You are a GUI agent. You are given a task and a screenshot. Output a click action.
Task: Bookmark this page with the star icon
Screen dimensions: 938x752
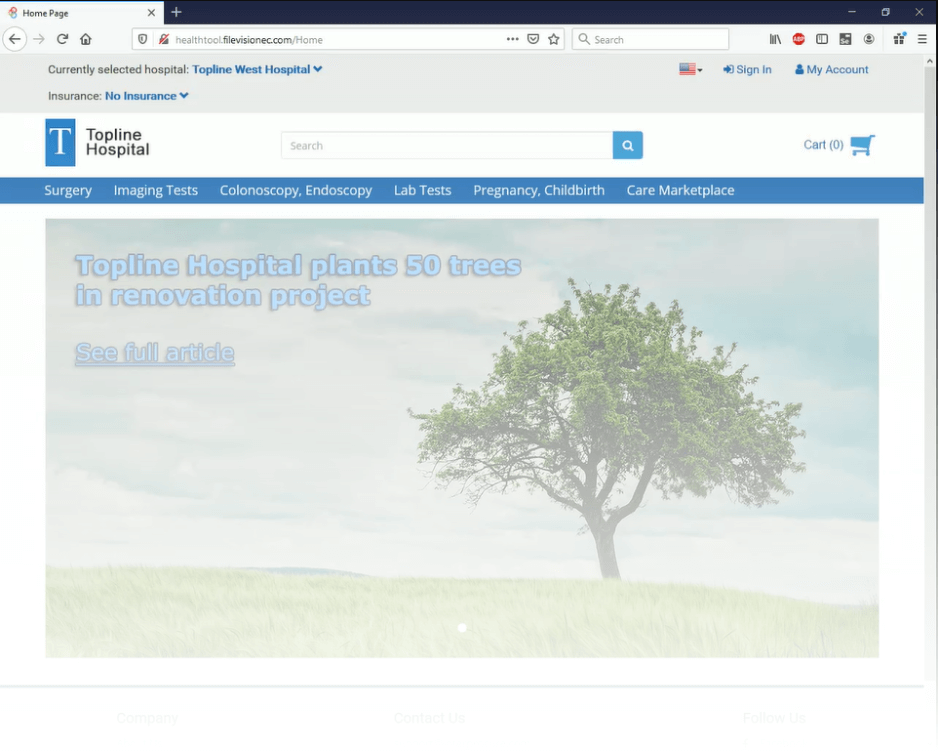[554, 39]
